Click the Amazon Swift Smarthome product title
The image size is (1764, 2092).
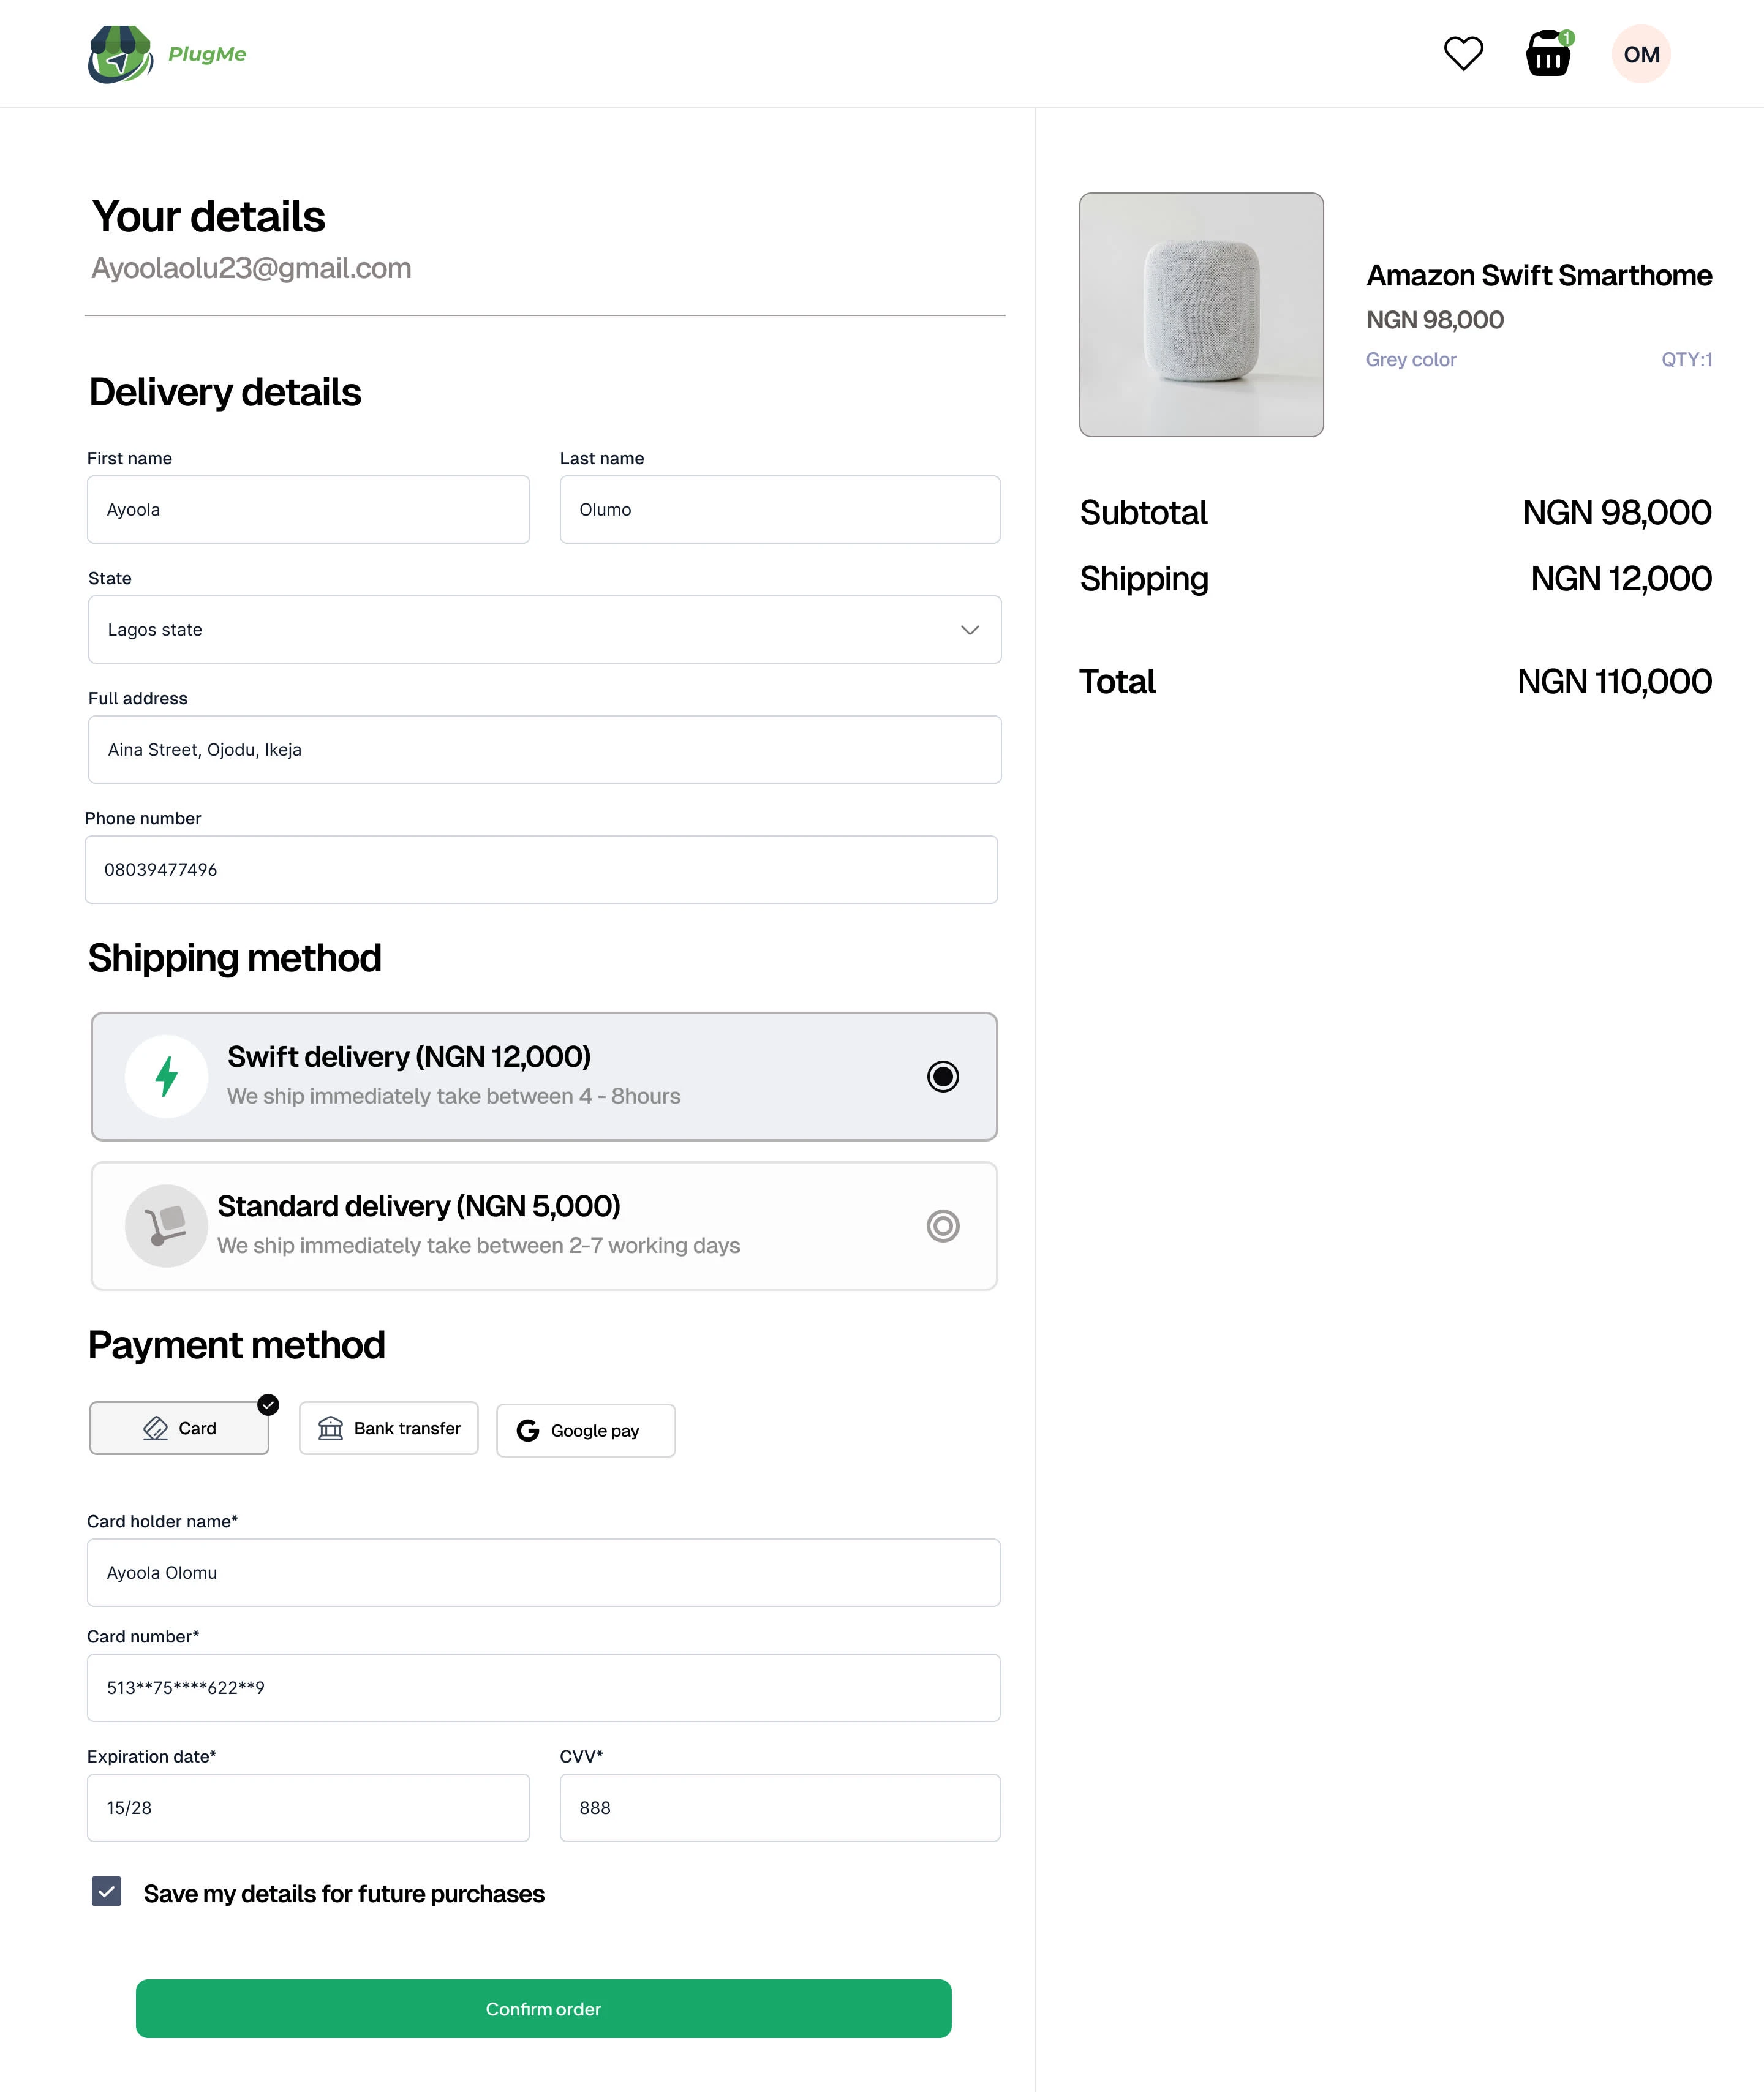tap(1539, 275)
